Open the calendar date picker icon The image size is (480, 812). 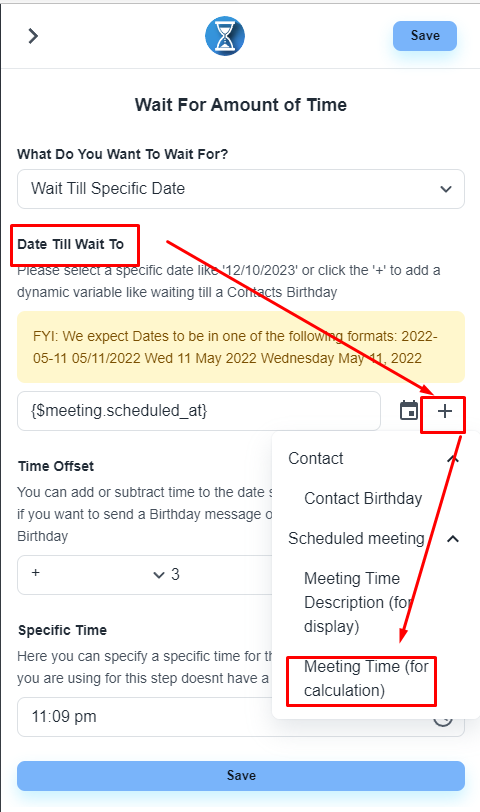point(409,411)
